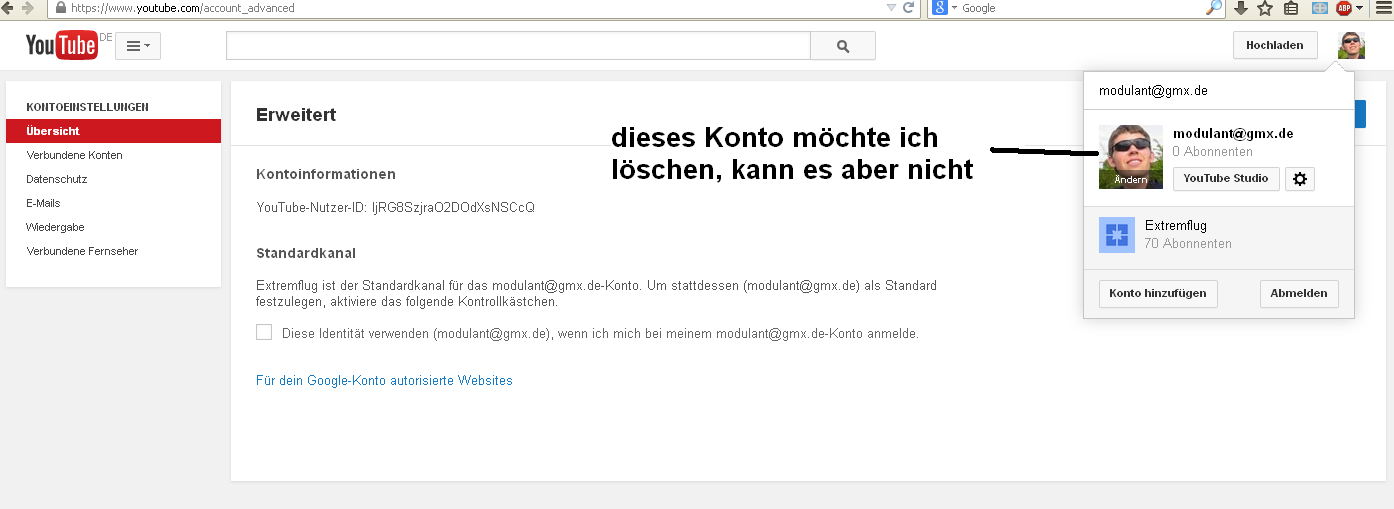The height and width of the screenshot is (509, 1394).
Task: Show the bookmarks list icon
Action: [x=1291, y=8]
